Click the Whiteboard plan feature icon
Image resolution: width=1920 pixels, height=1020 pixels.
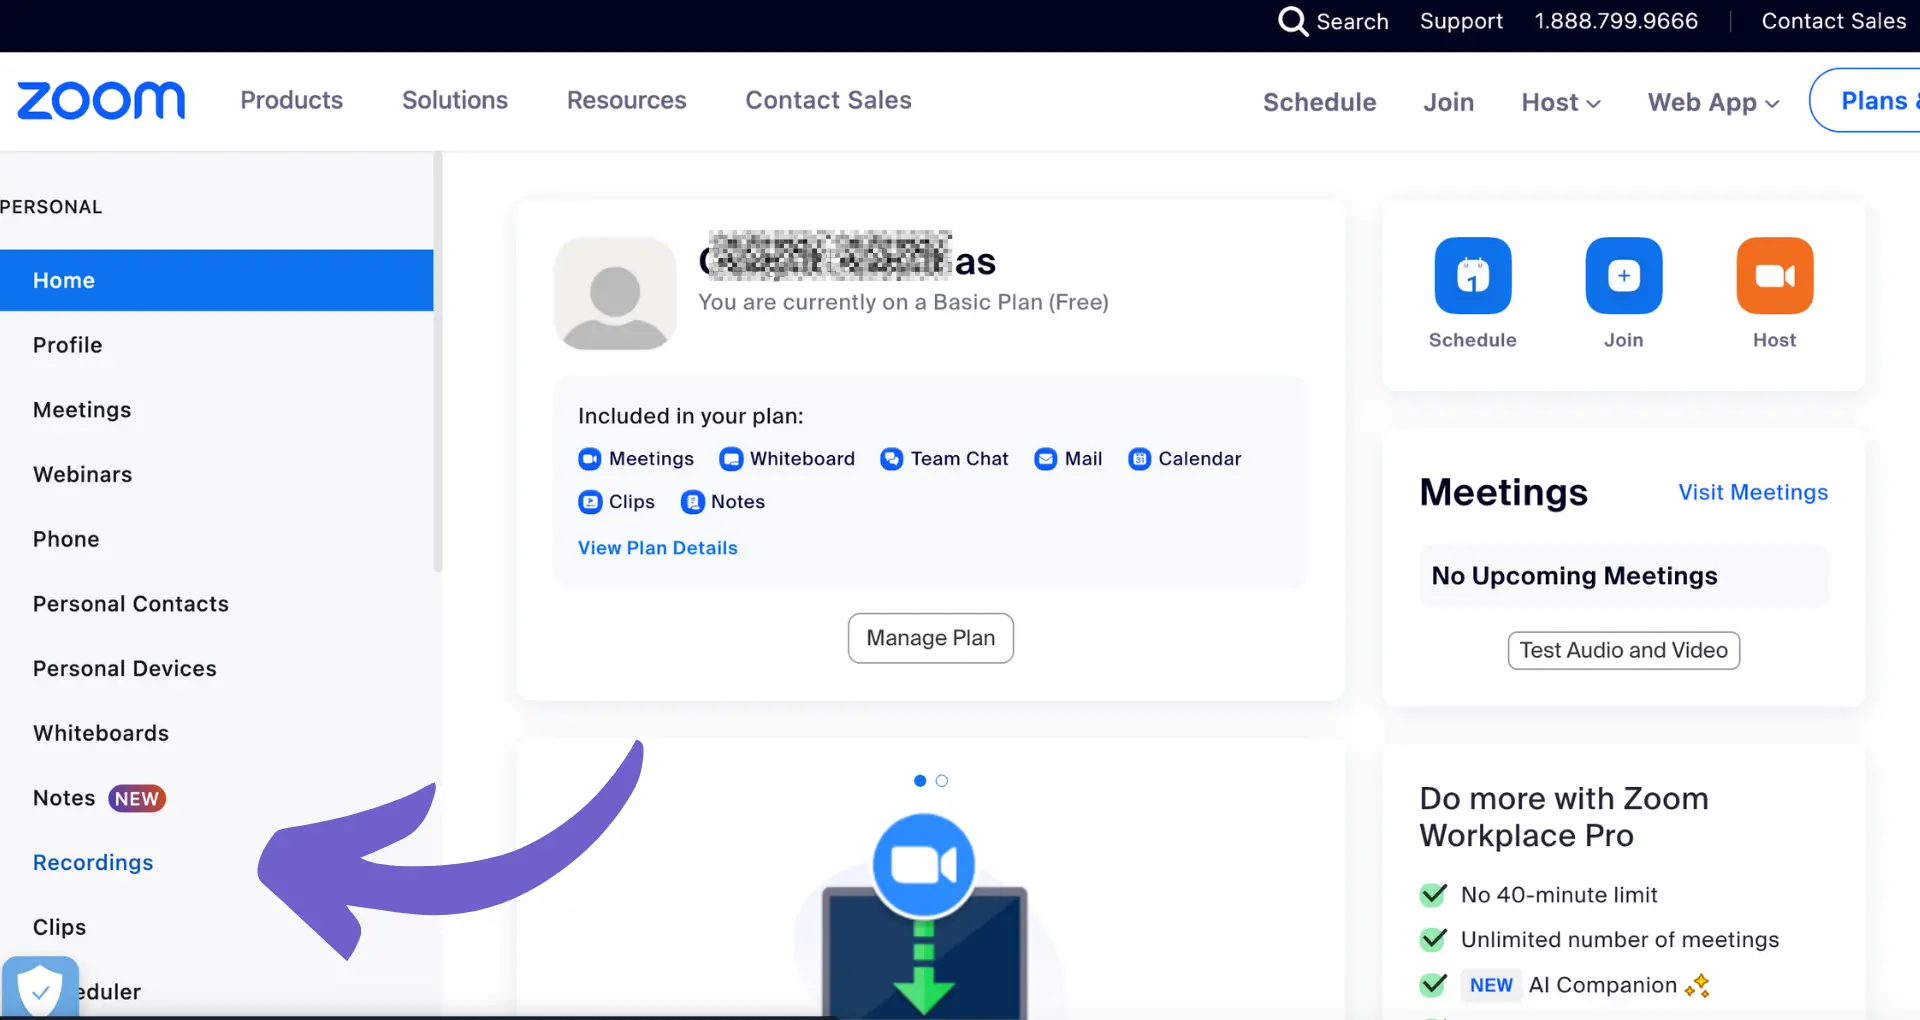pos(731,459)
